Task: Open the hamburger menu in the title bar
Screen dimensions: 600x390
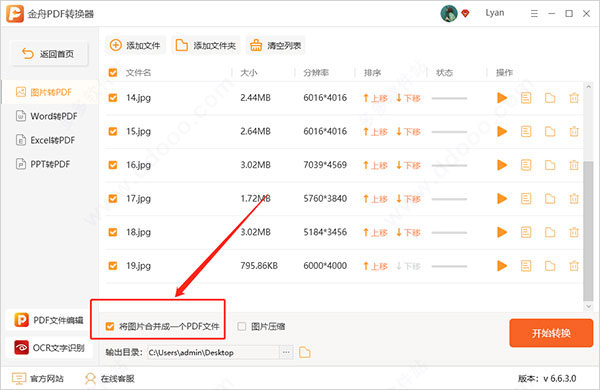Action: point(534,14)
